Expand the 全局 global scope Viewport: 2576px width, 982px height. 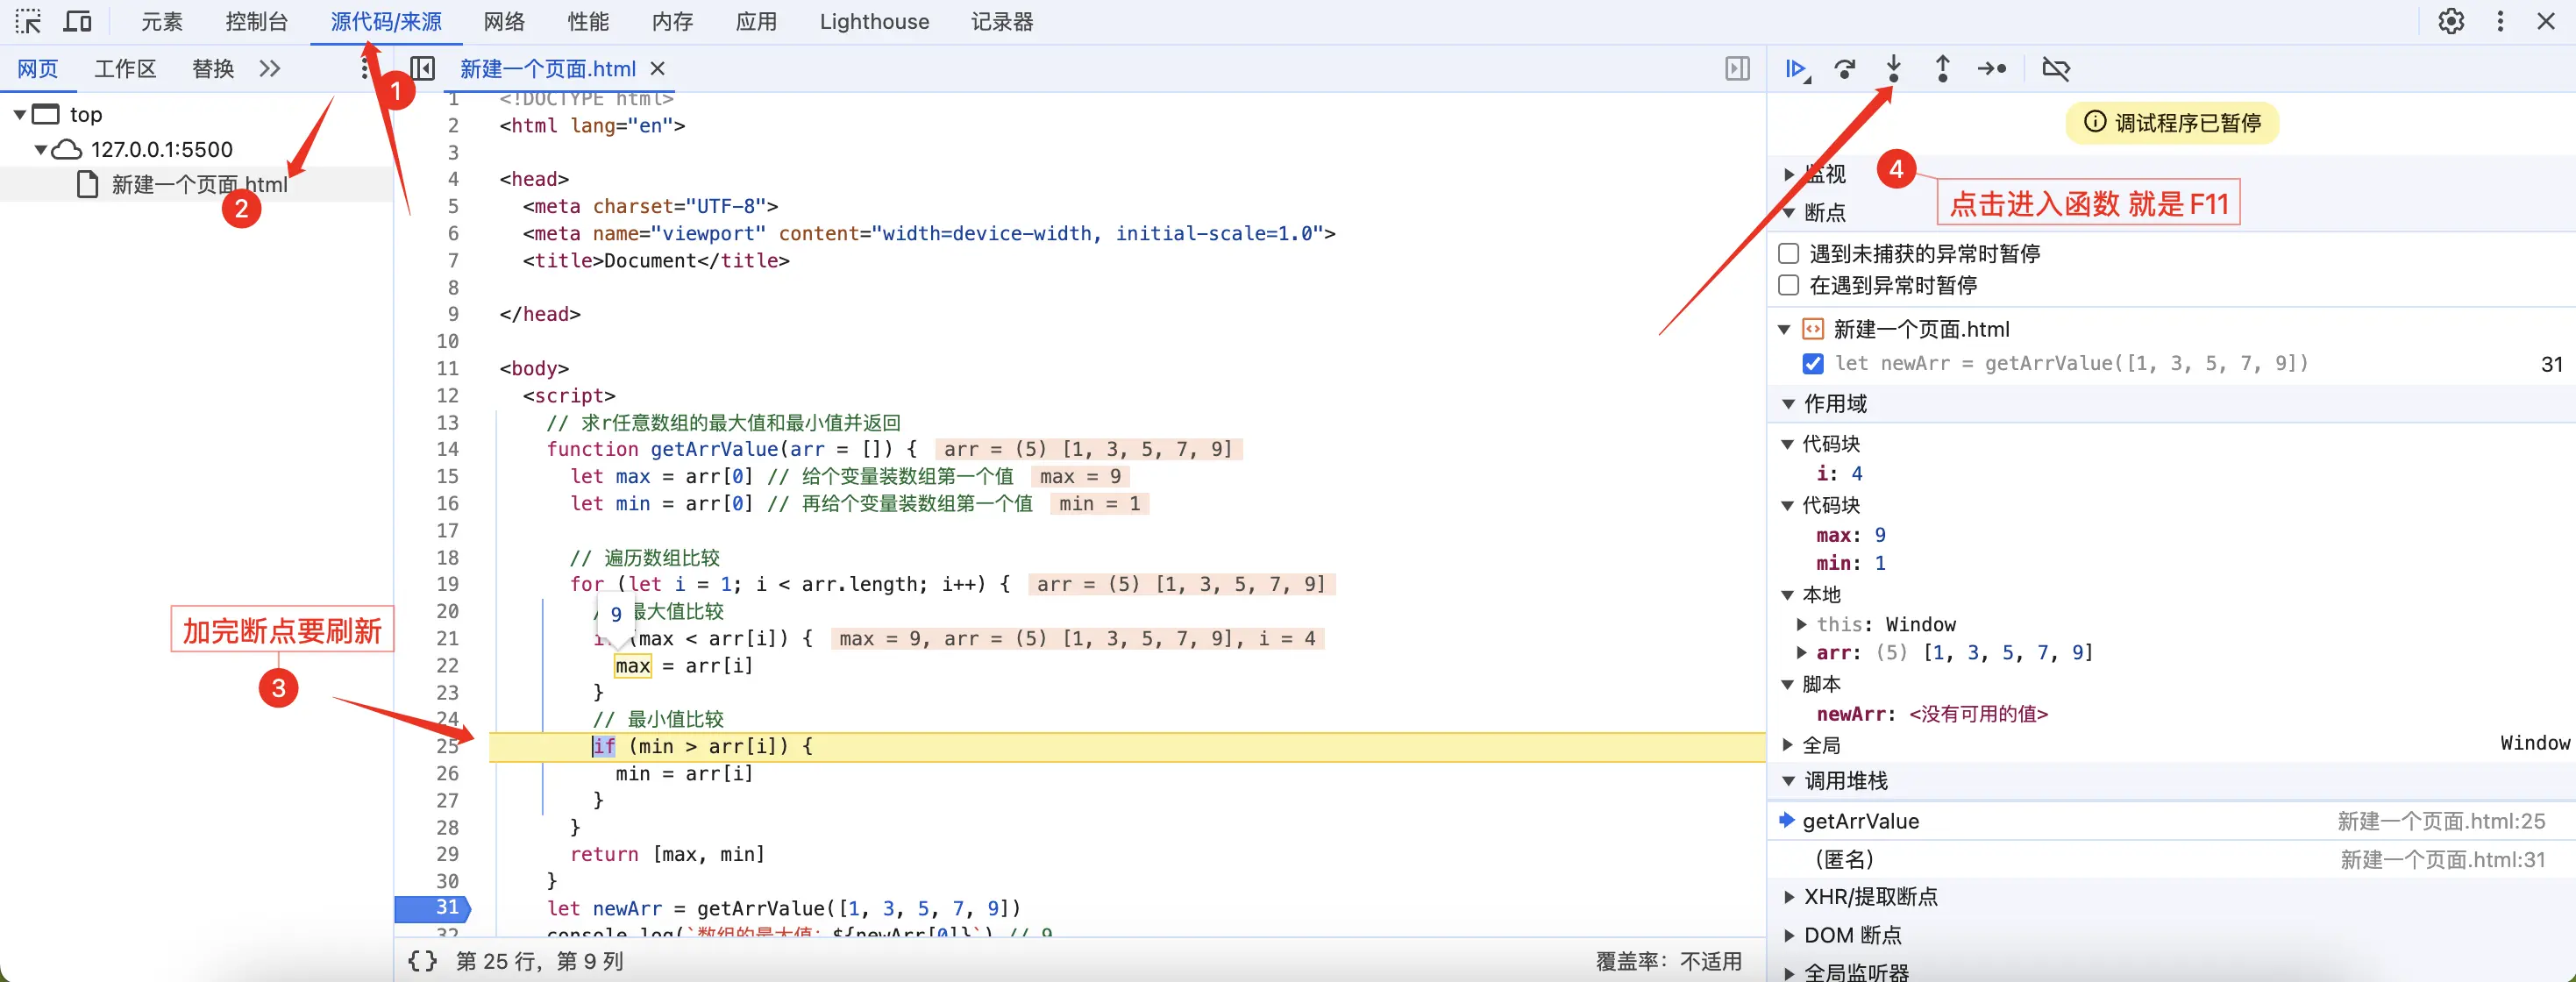point(1788,744)
